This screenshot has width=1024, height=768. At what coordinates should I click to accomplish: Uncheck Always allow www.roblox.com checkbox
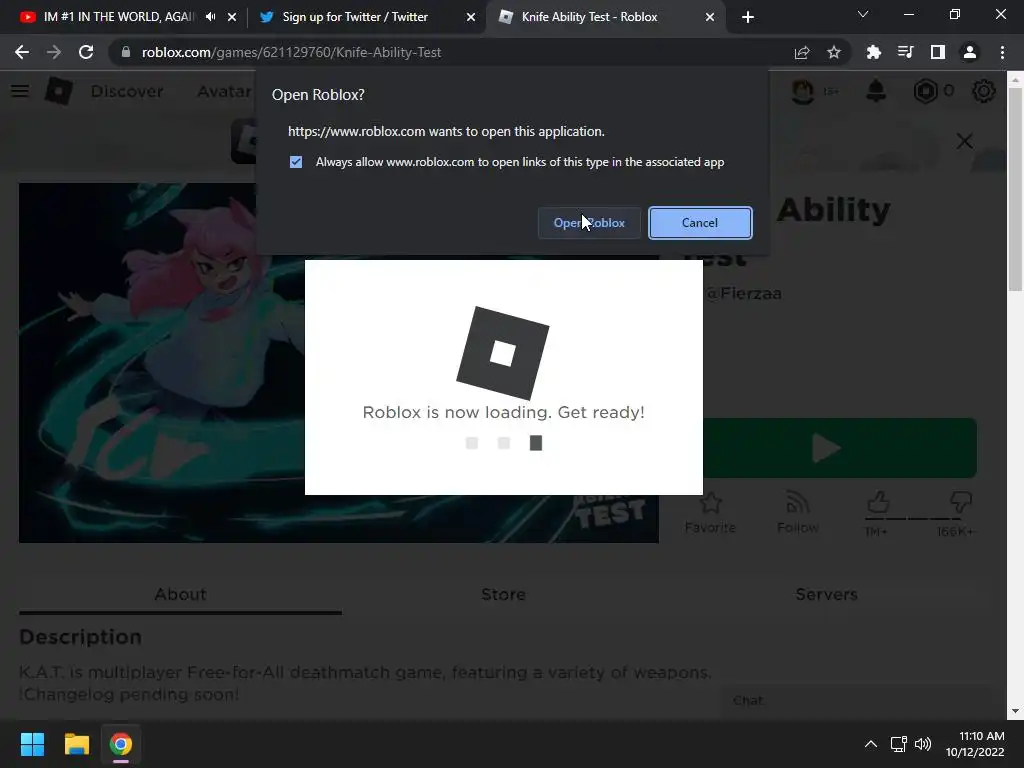(x=296, y=162)
